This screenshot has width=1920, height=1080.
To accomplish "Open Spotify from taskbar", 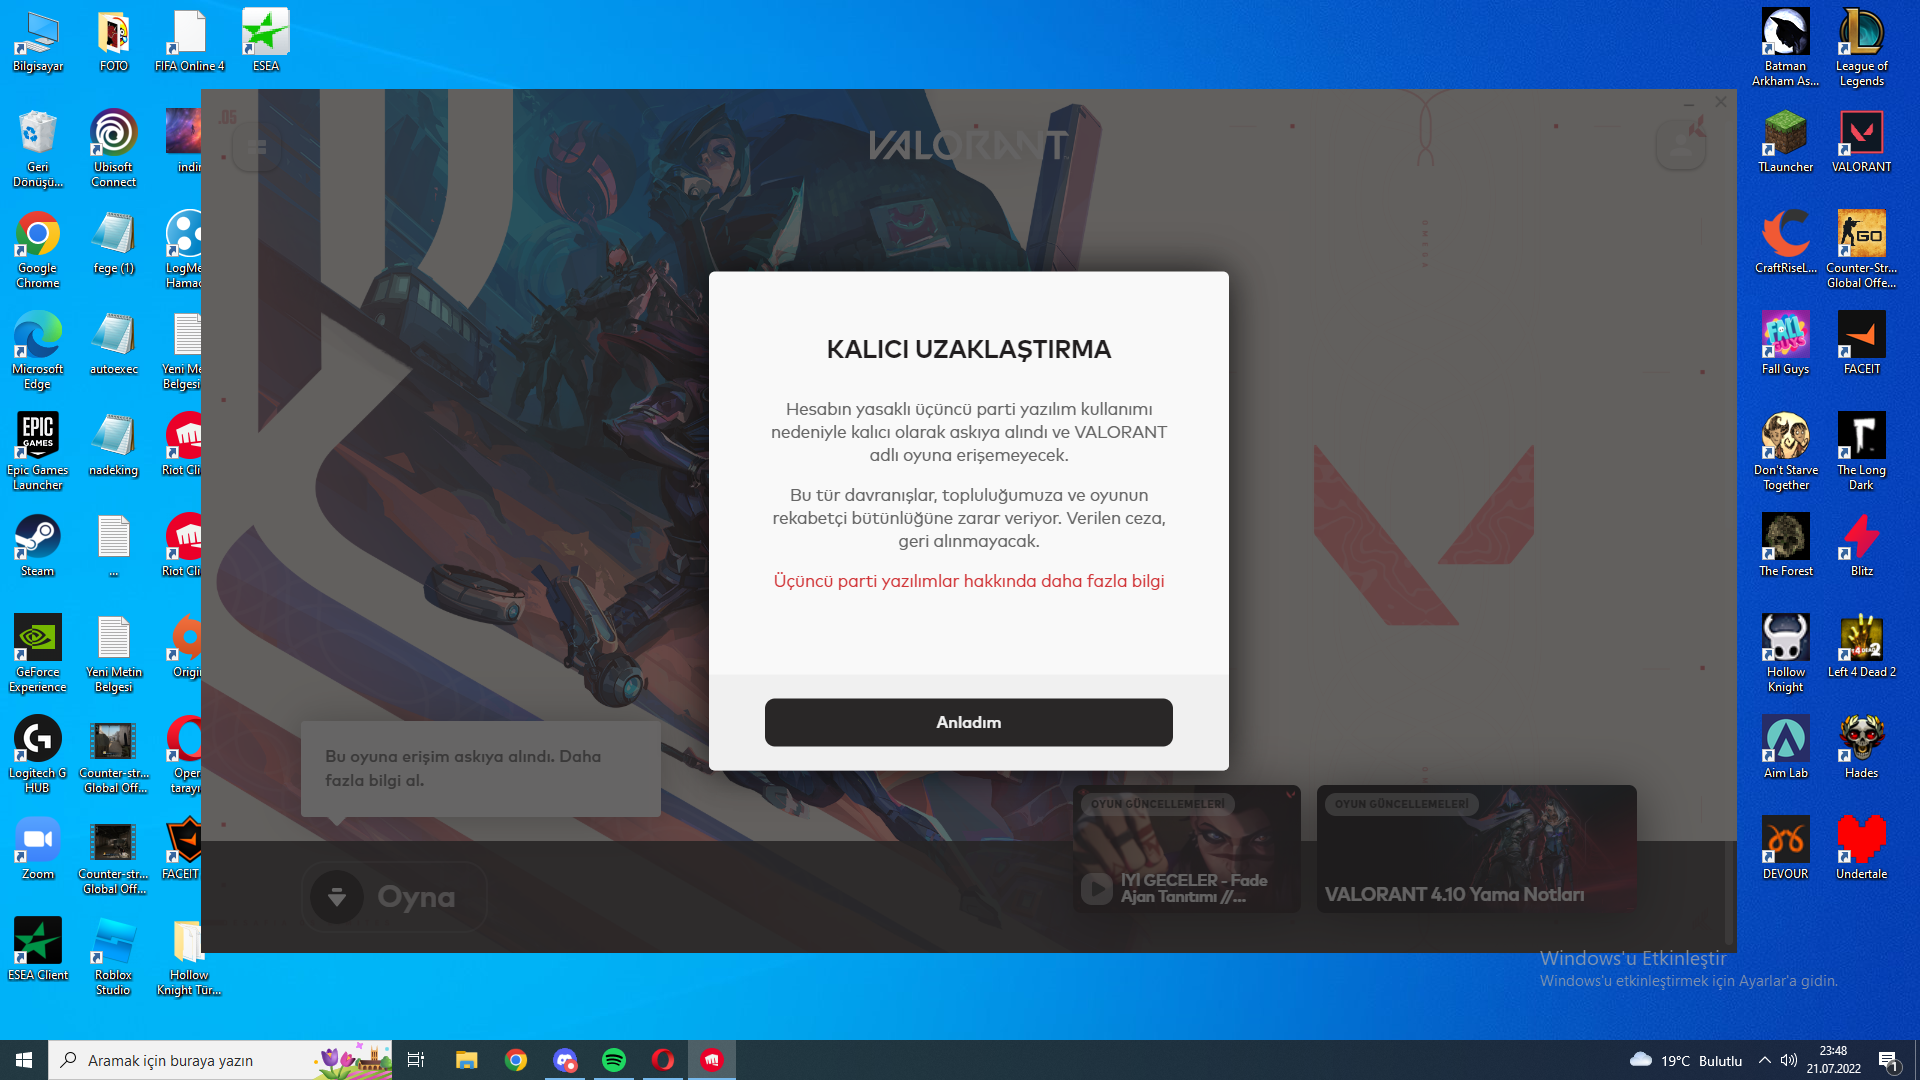I will (614, 1060).
